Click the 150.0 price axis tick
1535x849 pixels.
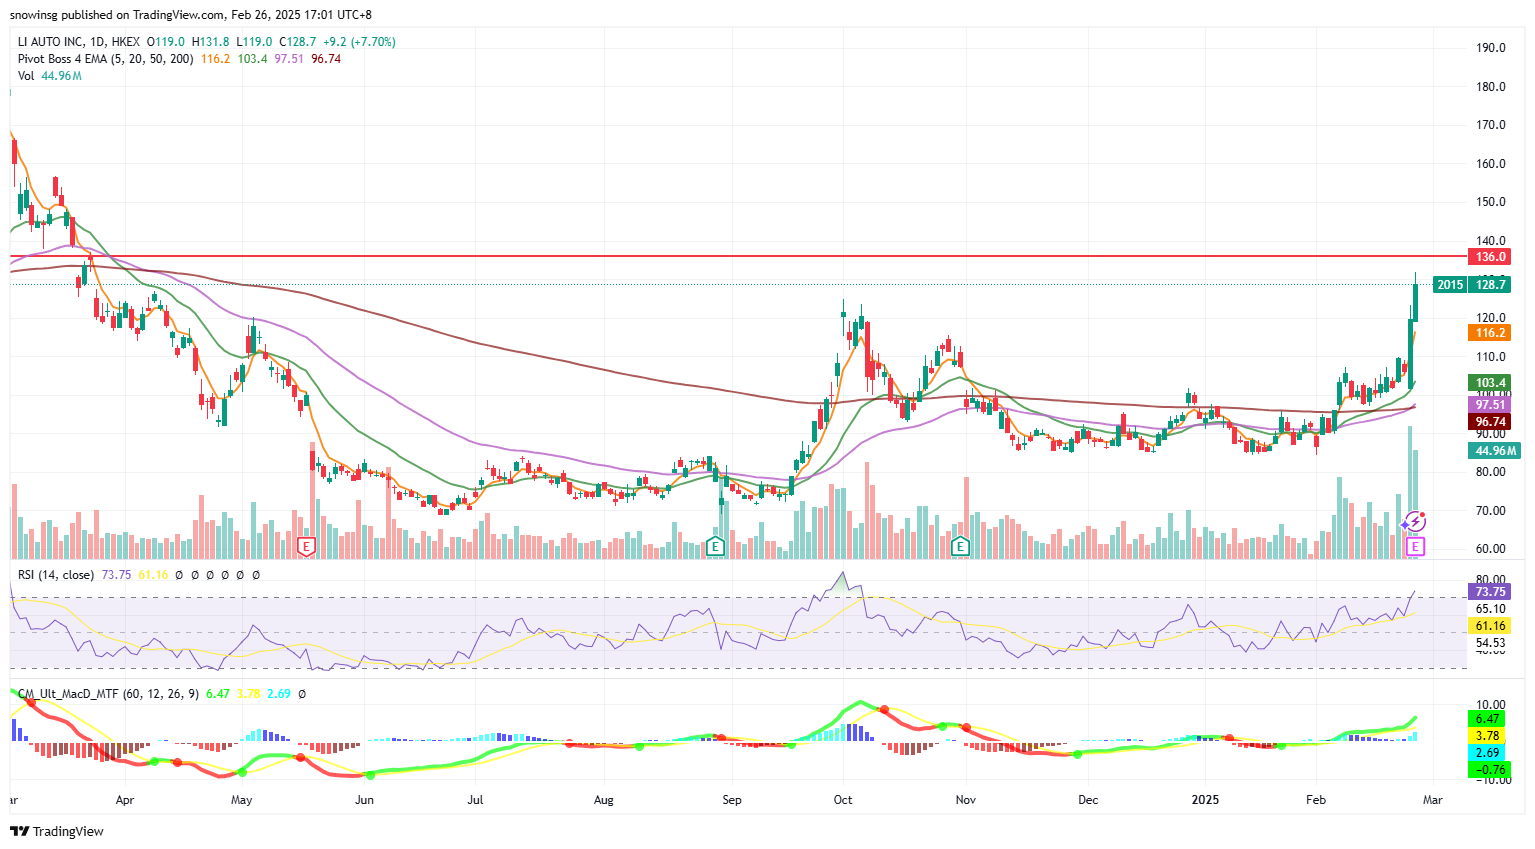(x=1491, y=202)
